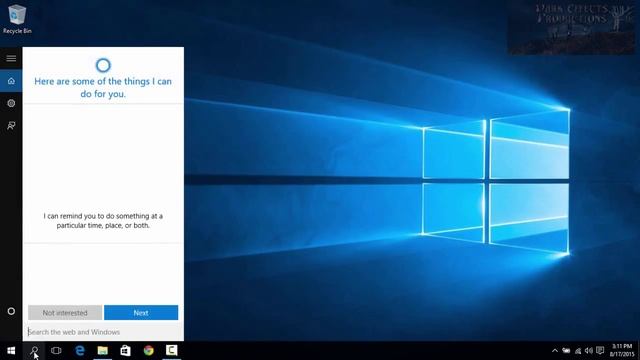Open the Windows Start button
Screen dimensions: 640x360
click(x=11, y=351)
